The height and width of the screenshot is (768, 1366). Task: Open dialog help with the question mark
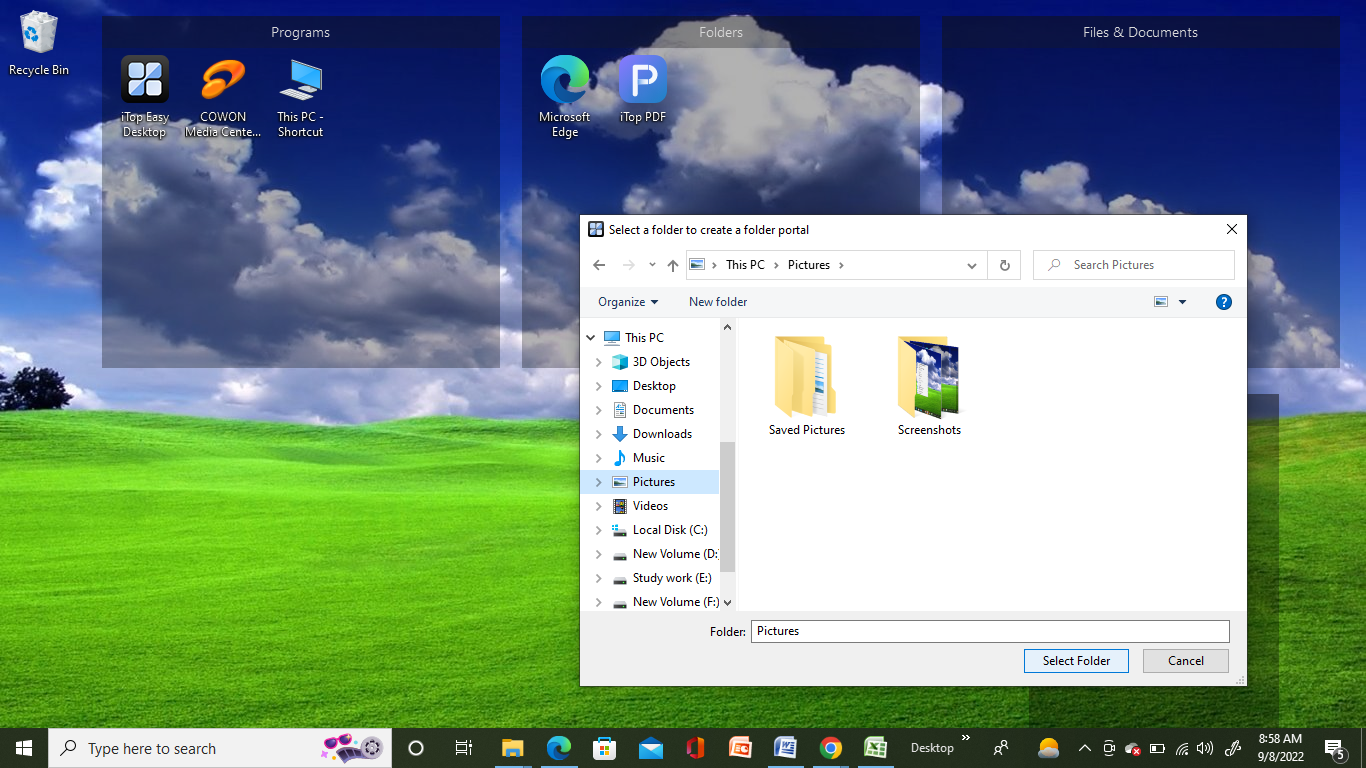click(x=1223, y=302)
